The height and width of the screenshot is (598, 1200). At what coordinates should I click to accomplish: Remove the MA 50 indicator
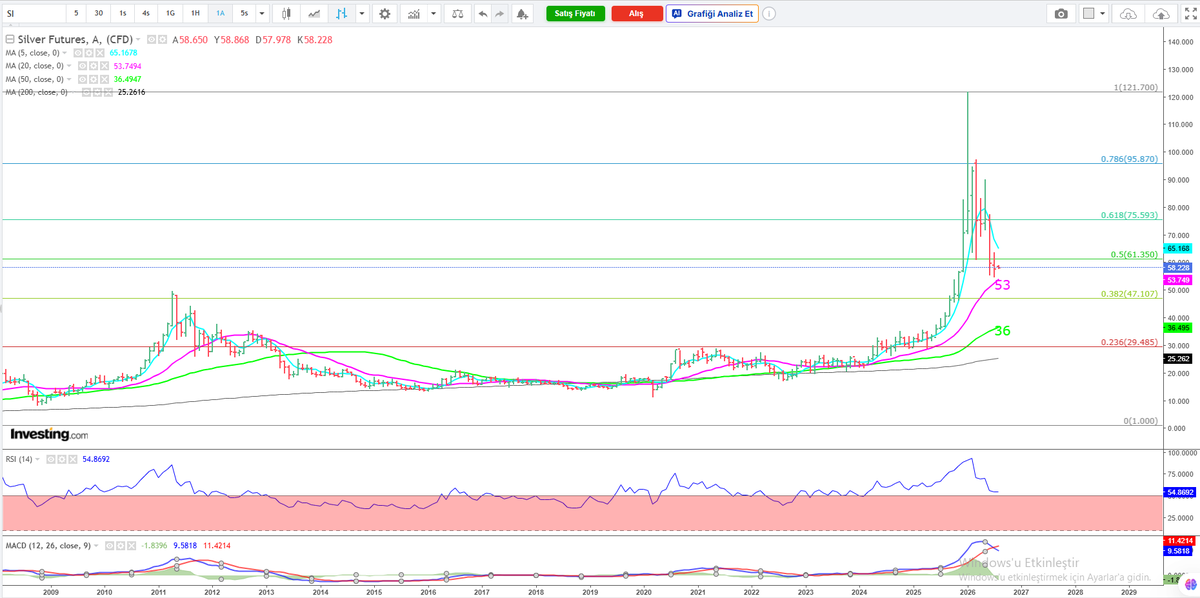104,79
